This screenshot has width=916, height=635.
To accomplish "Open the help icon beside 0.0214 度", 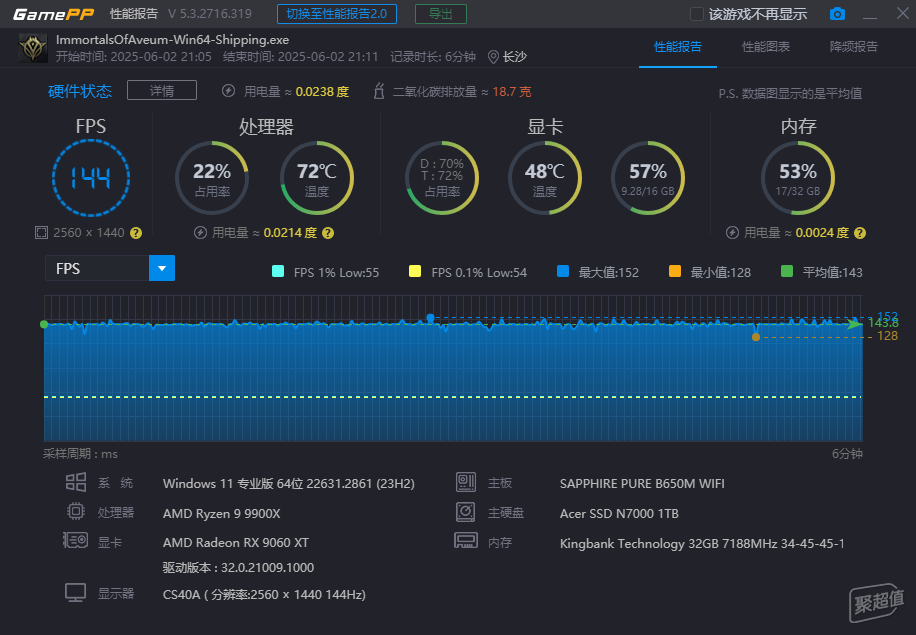I will (328, 233).
